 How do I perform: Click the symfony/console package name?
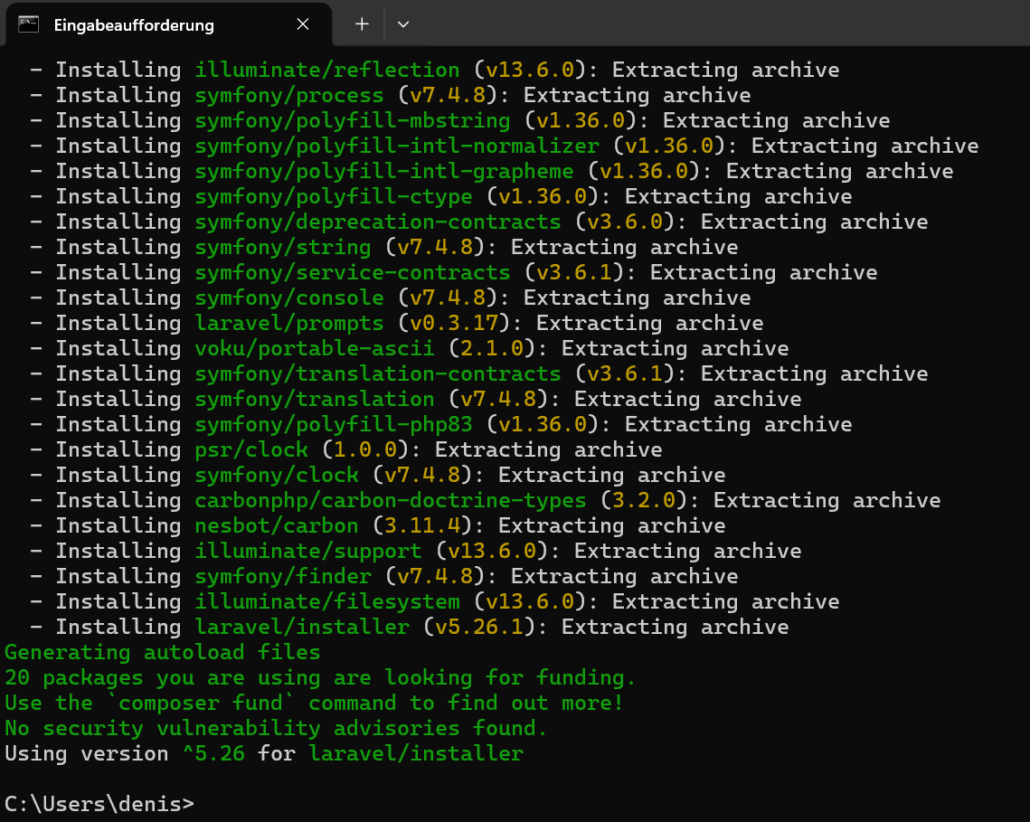coord(289,298)
